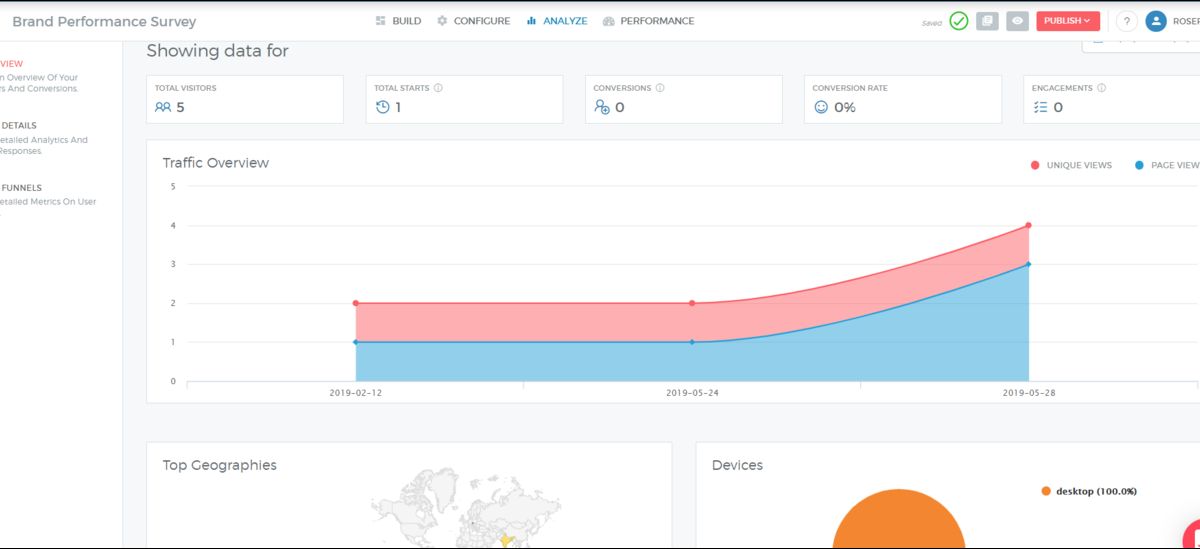Click the info icon beside Conversions
1200x549 pixels.
[660, 88]
